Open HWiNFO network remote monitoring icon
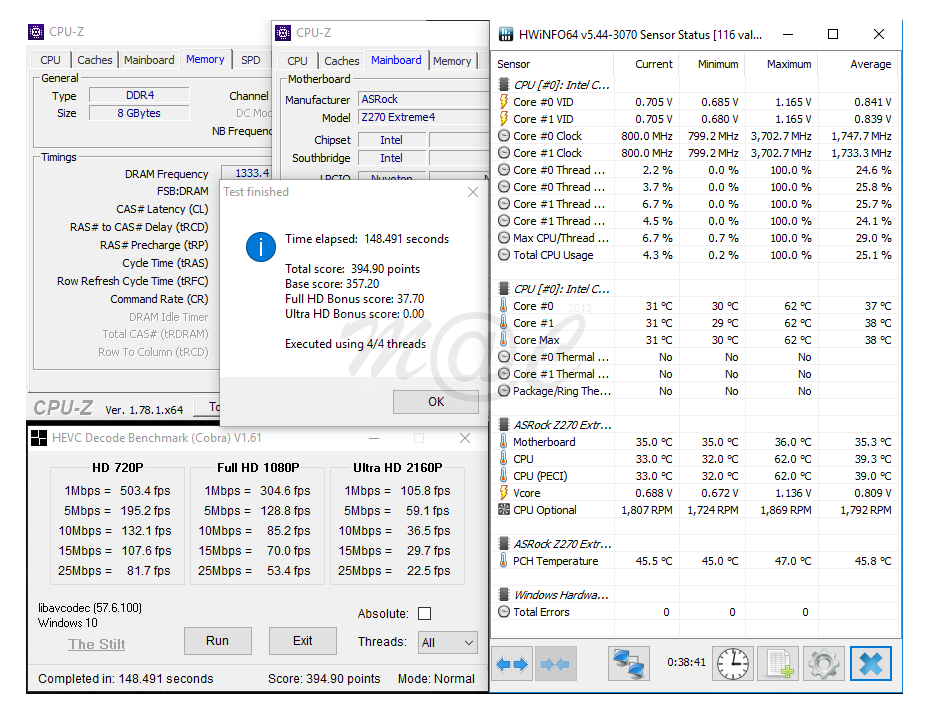This screenshot has height=714, width=929. click(x=629, y=664)
